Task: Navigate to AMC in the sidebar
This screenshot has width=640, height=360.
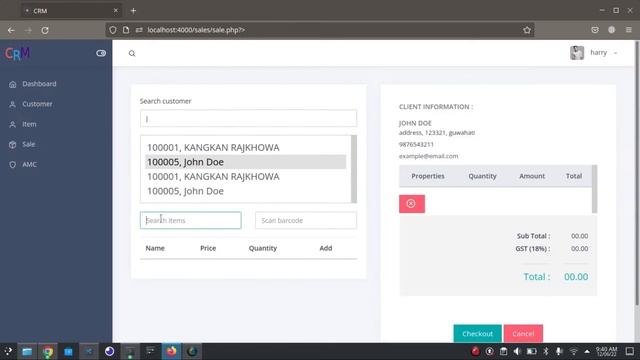Action: coord(29,164)
